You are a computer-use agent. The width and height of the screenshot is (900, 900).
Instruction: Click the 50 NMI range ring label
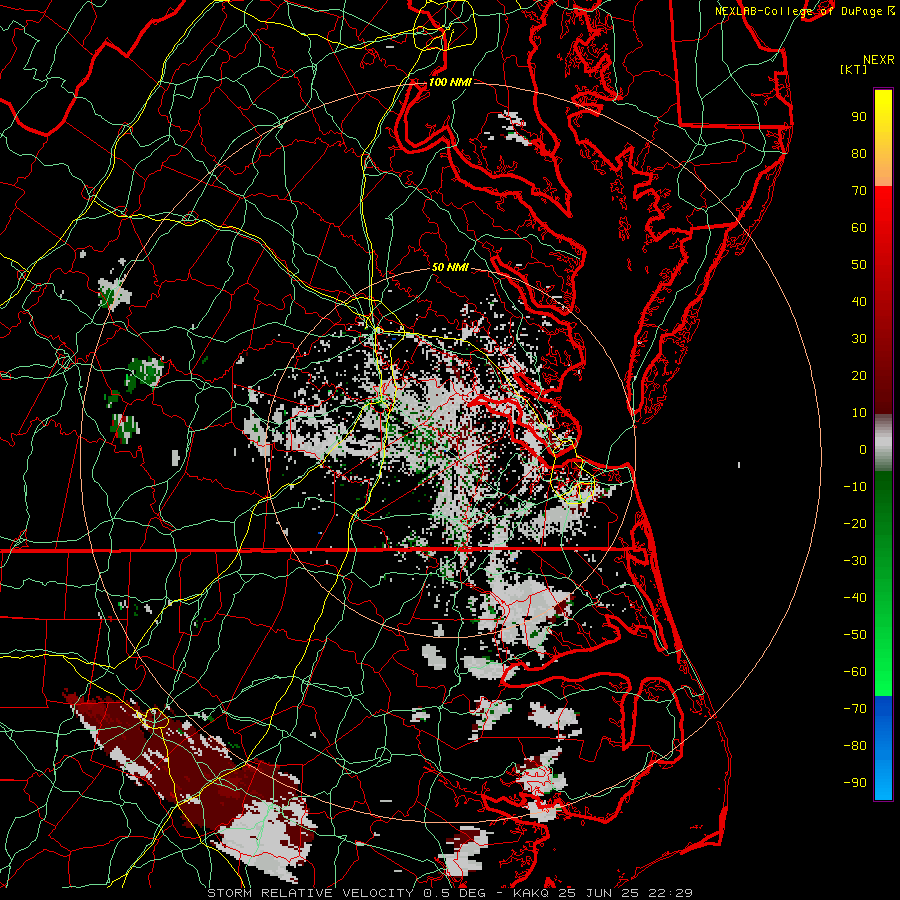click(x=450, y=267)
